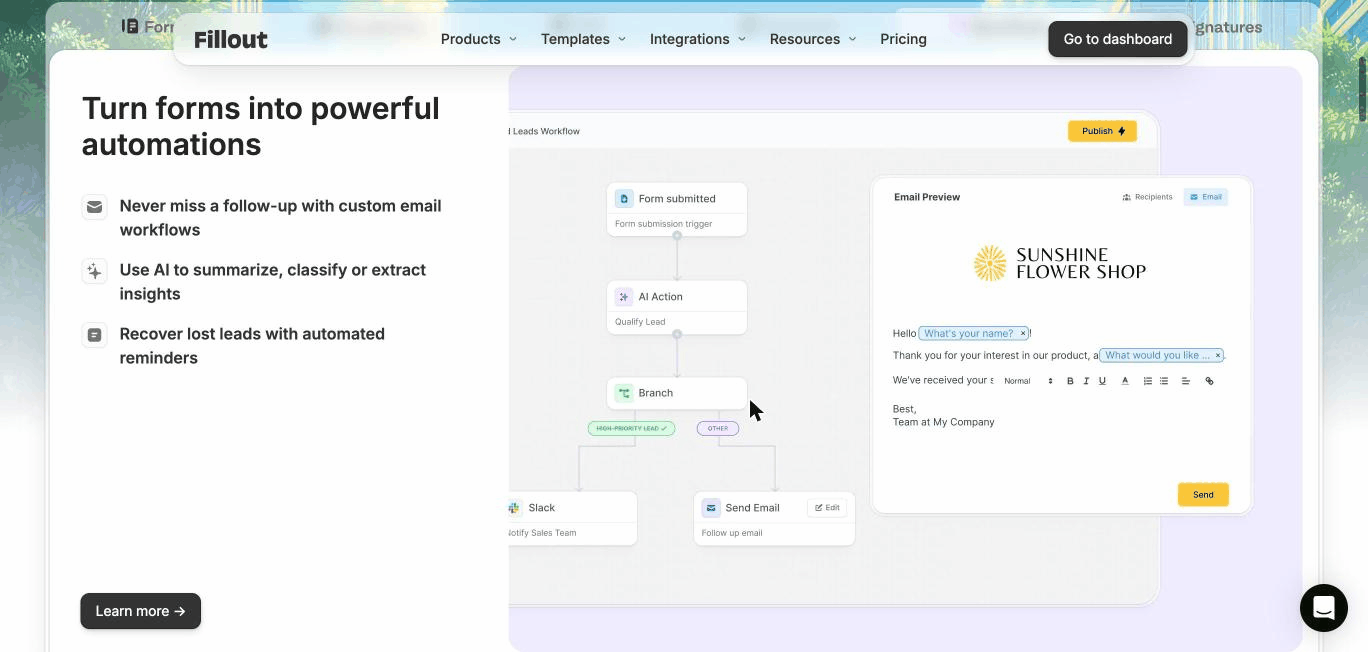Screen dimensions: 1368x652
Task: Click the Branch node icon
Action: pos(624,393)
